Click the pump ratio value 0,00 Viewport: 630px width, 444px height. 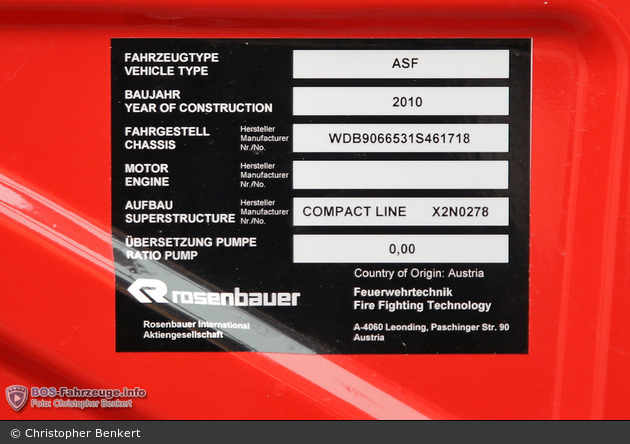(x=402, y=249)
